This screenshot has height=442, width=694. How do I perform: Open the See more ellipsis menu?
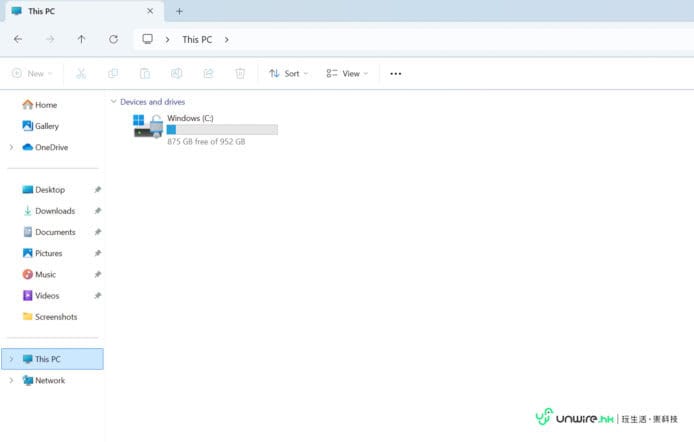coord(395,73)
